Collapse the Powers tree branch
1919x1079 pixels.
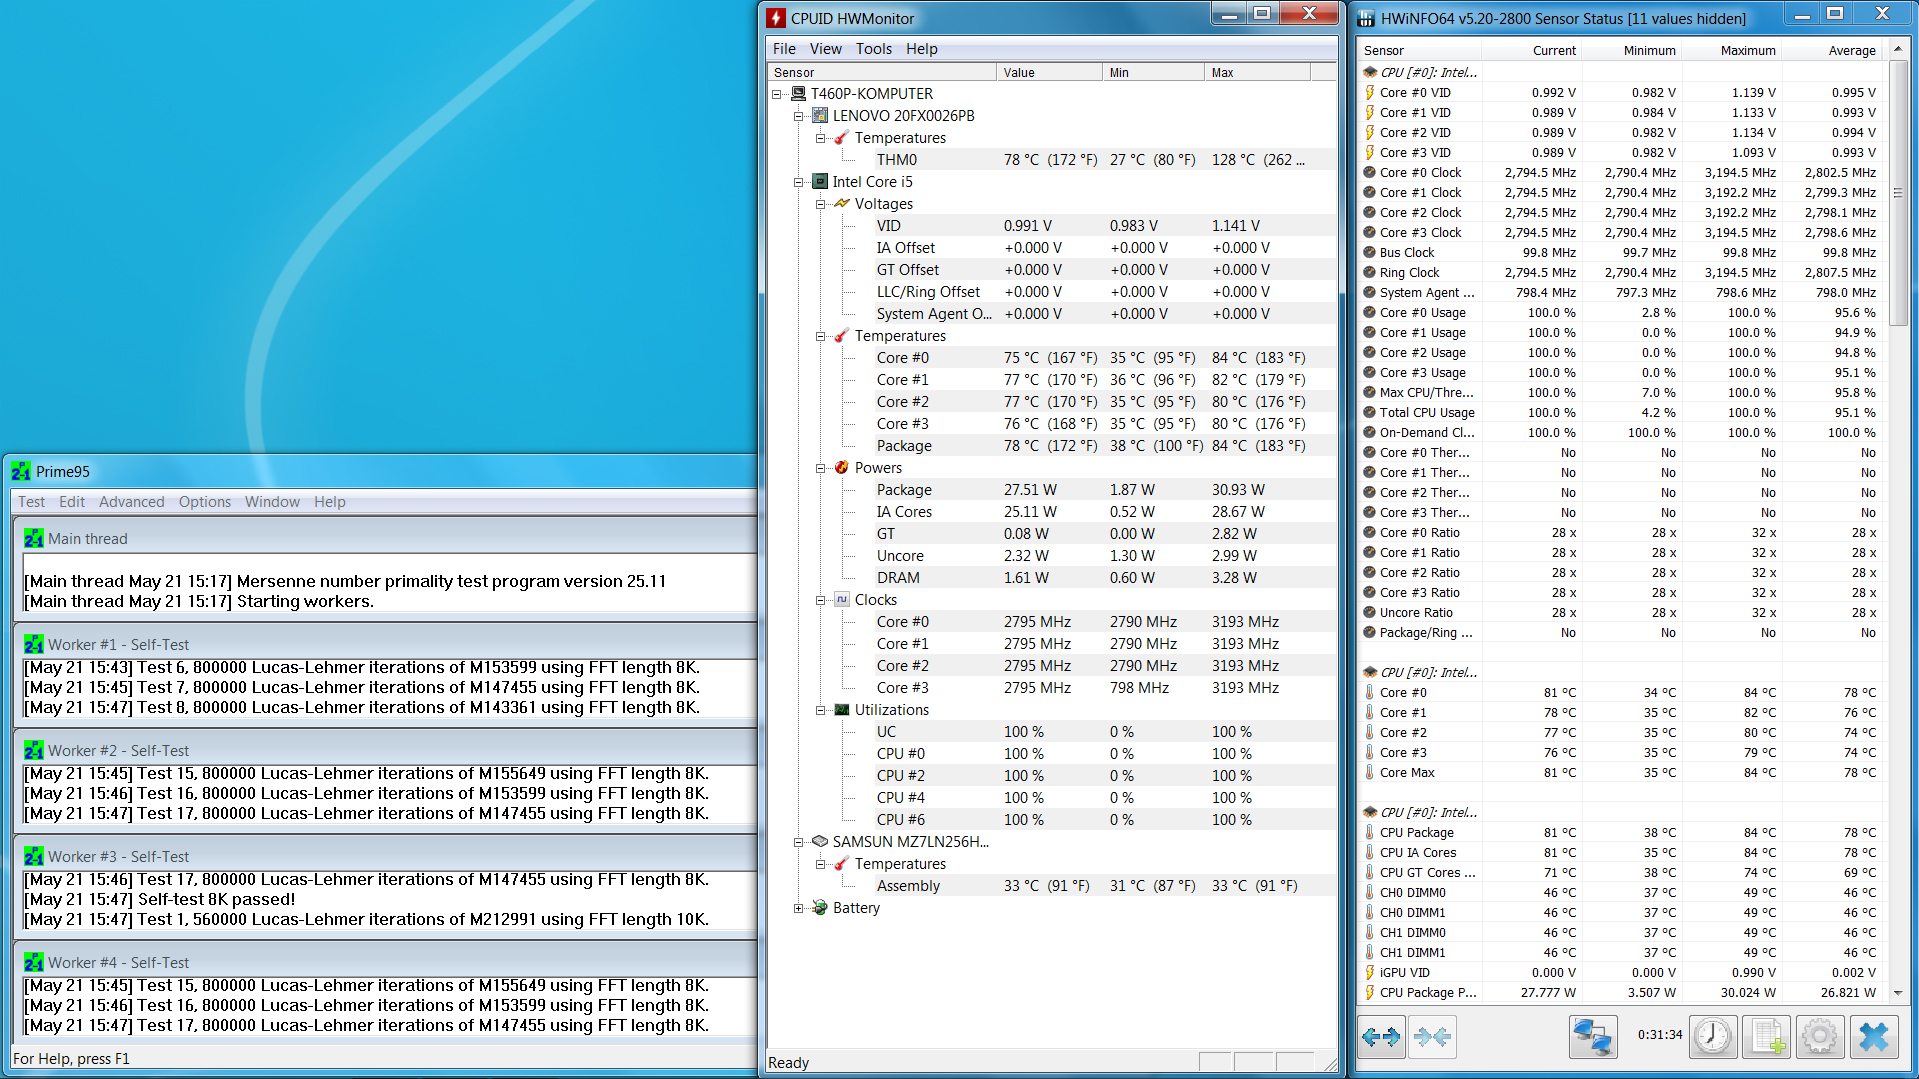820,468
